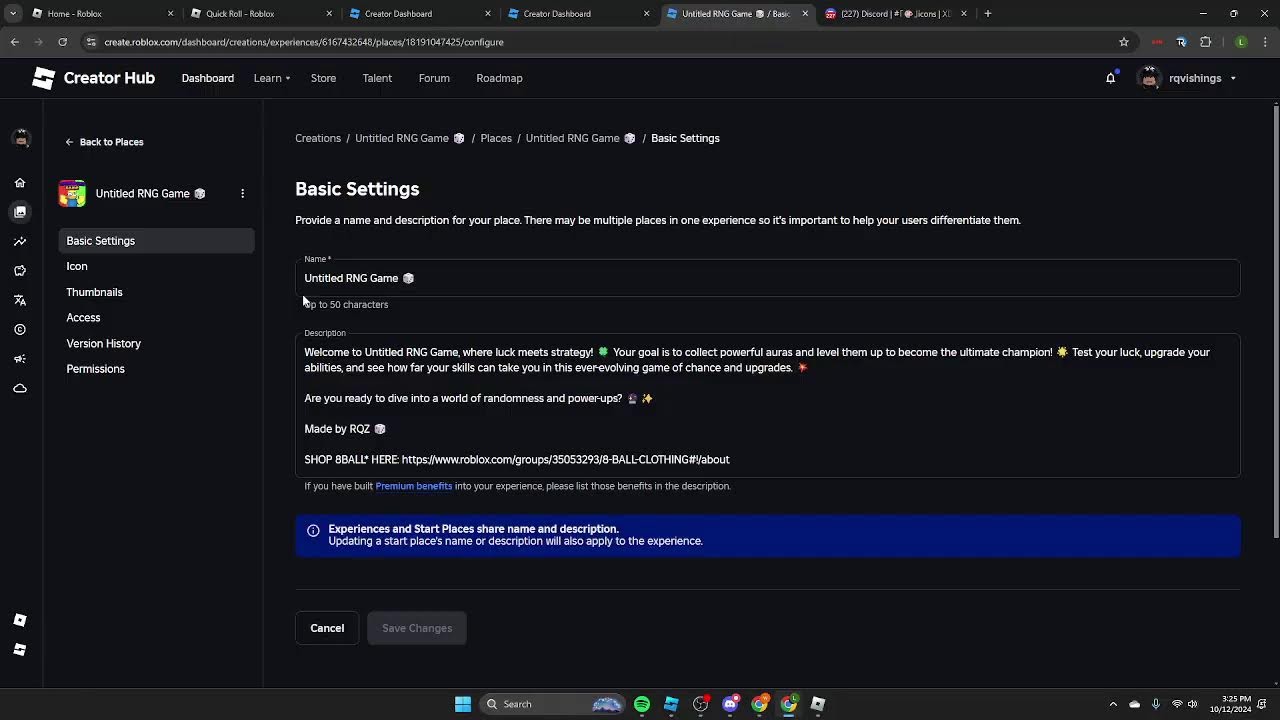
Task: Open Store in the top navigation
Action: point(323,78)
